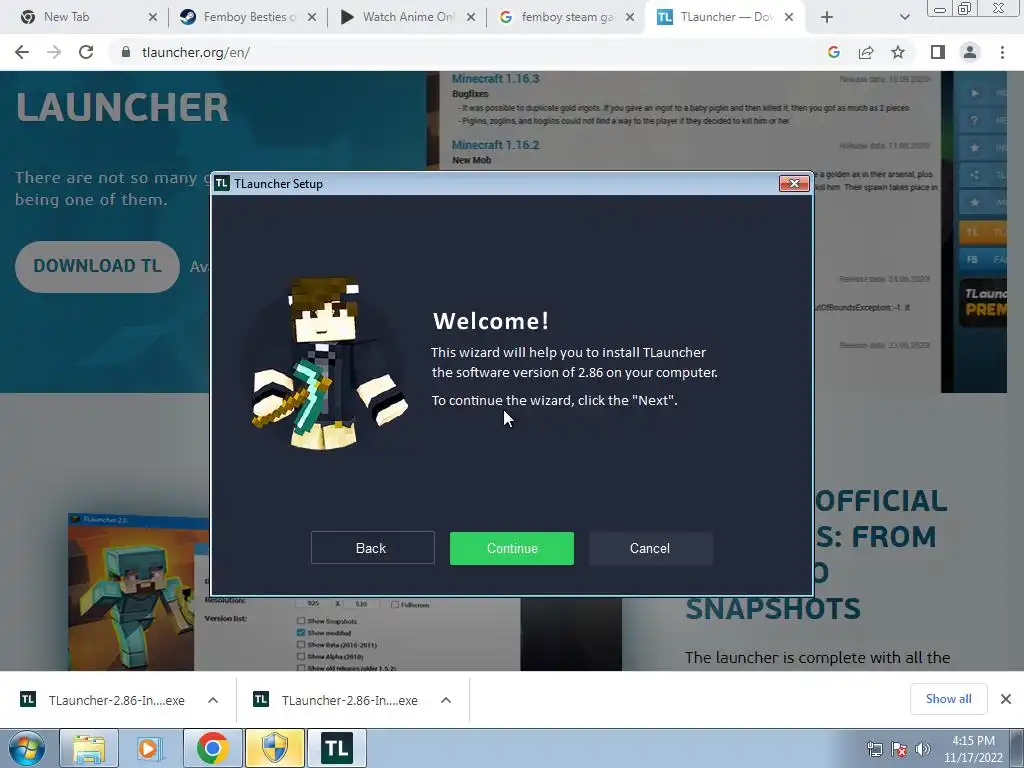This screenshot has width=1024, height=768.
Task: Click the lock site-info icon
Action: click(126, 52)
